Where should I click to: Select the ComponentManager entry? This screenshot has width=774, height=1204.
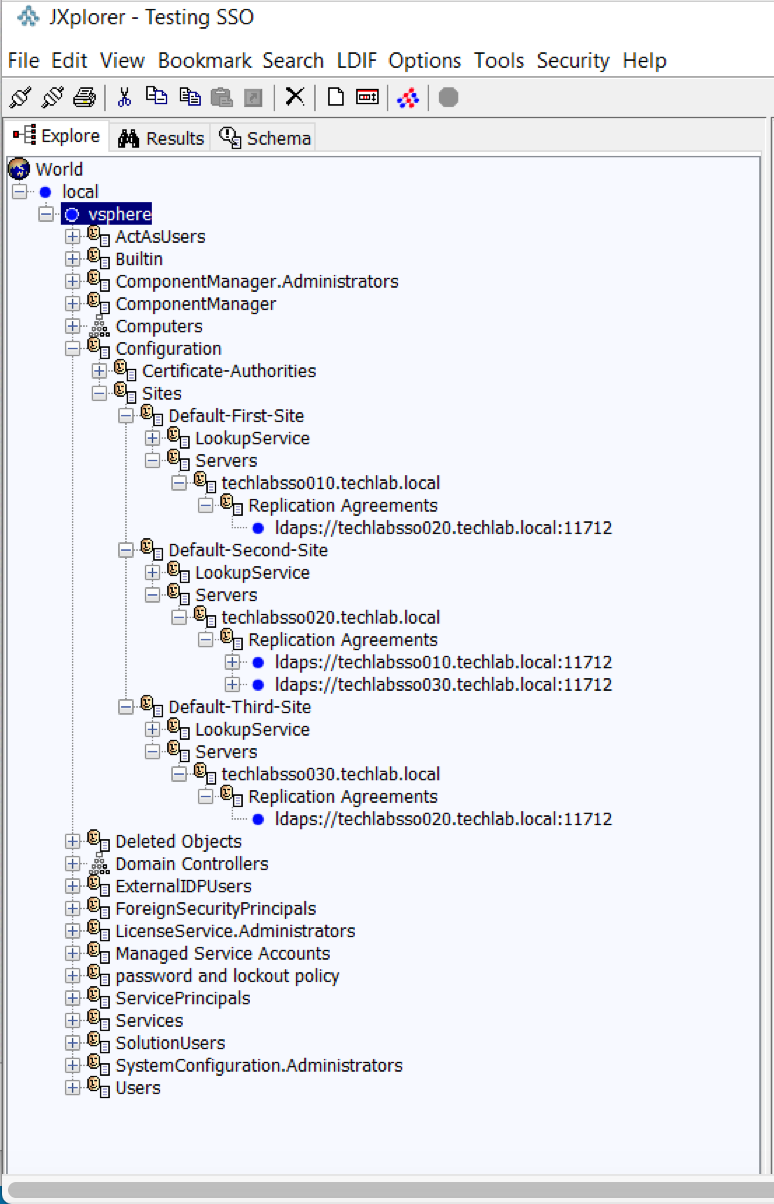tap(196, 304)
